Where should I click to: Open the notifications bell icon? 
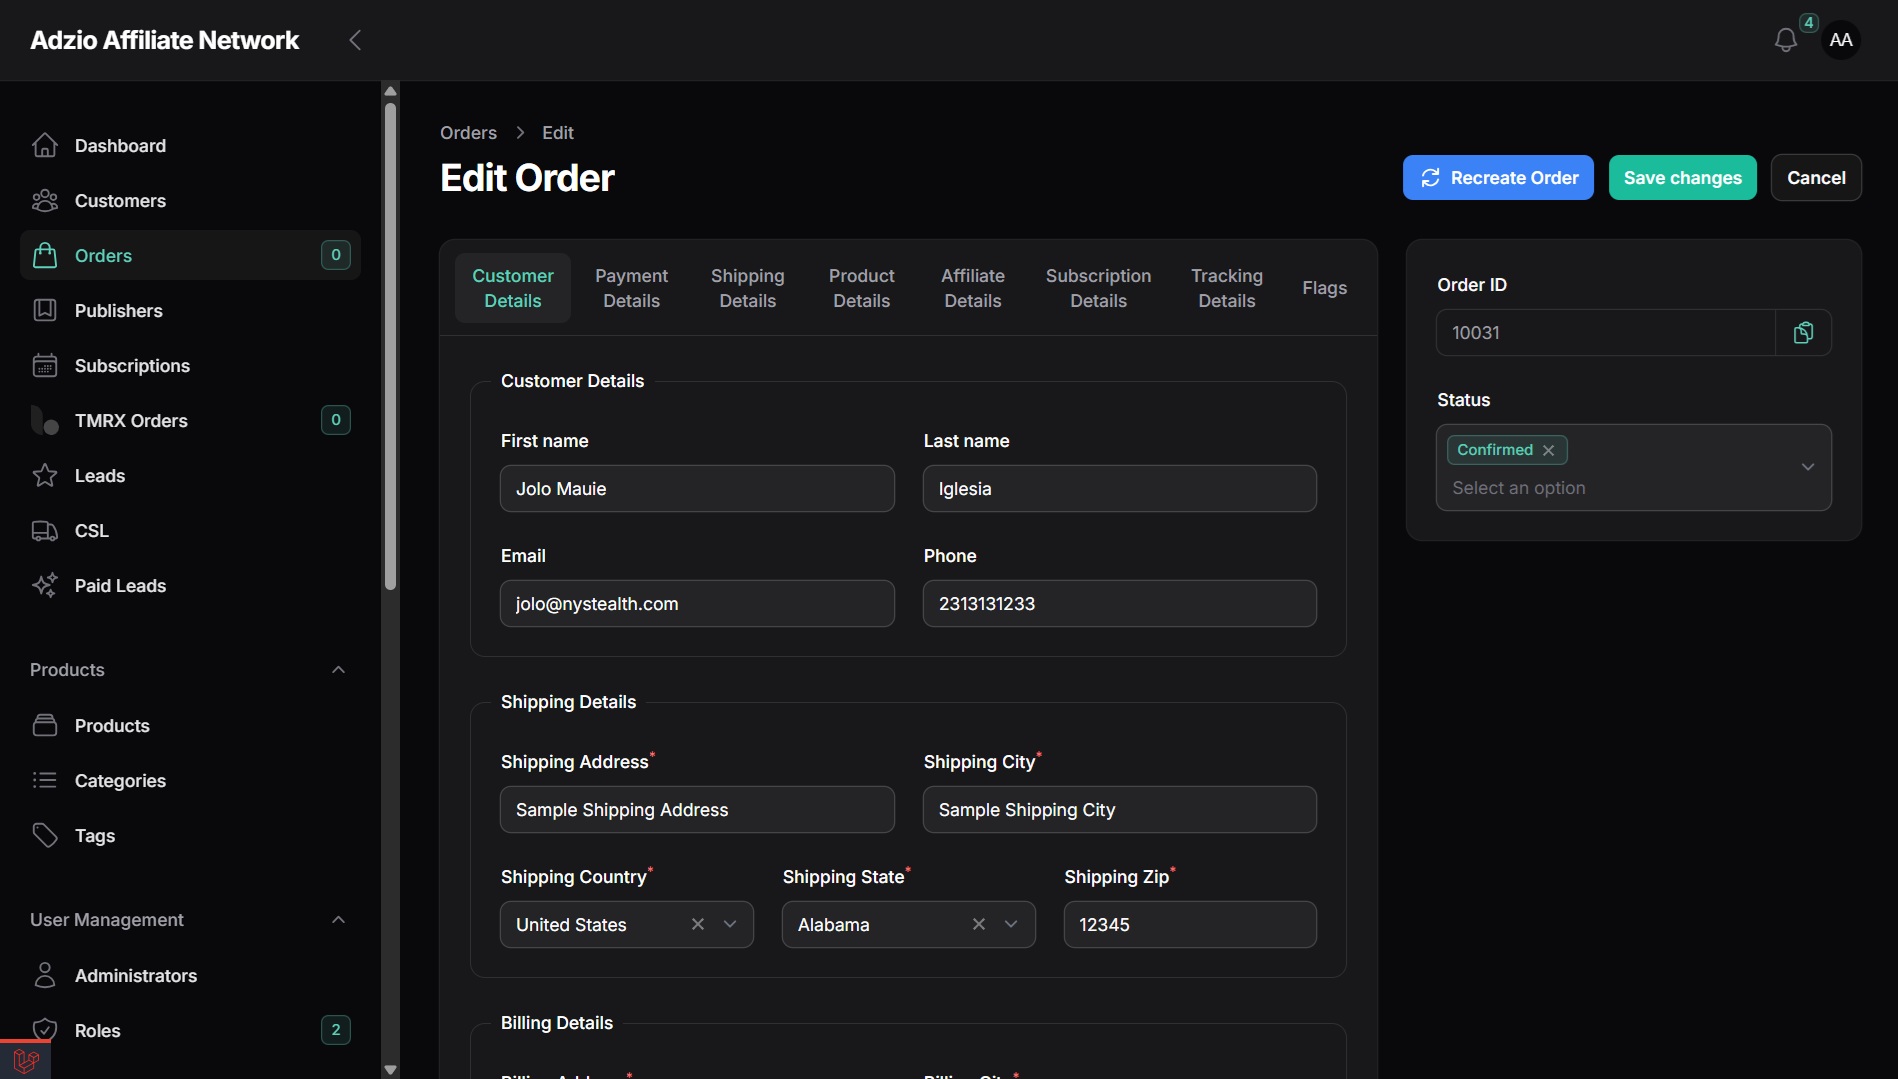point(1785,40)
